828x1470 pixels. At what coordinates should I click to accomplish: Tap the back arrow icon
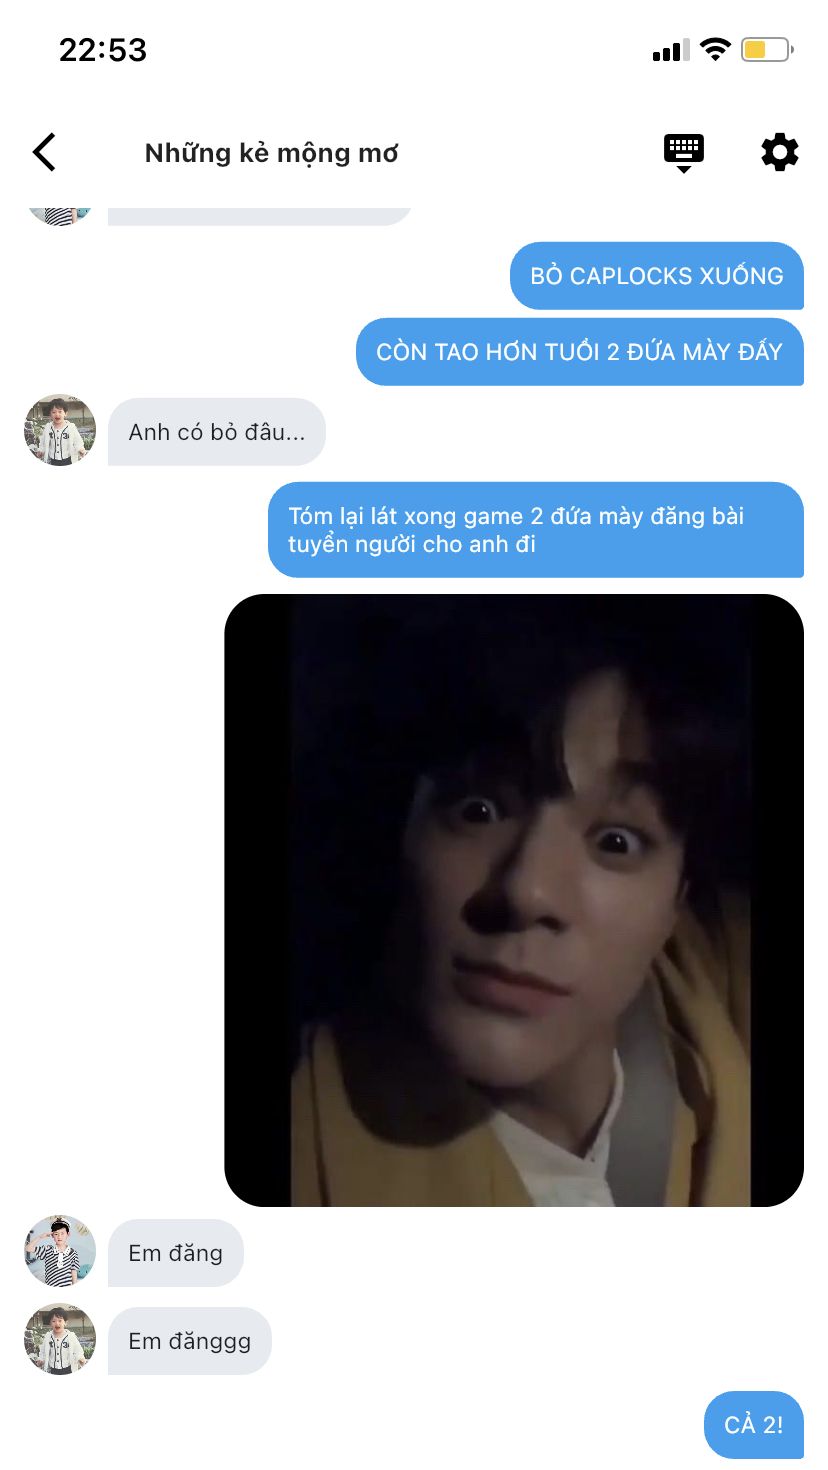[44, 153]
